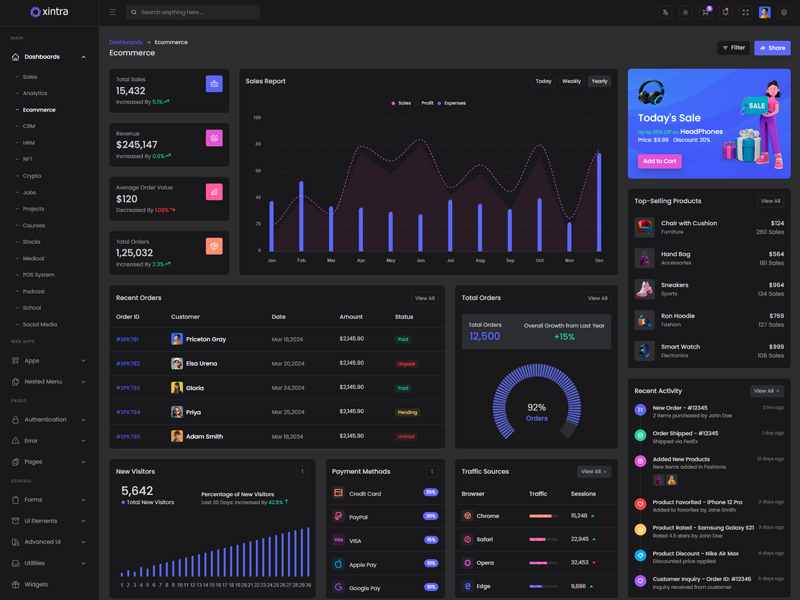800x600 pixels.
Task: Focus the Search anything here field
Action: (195, 13)
